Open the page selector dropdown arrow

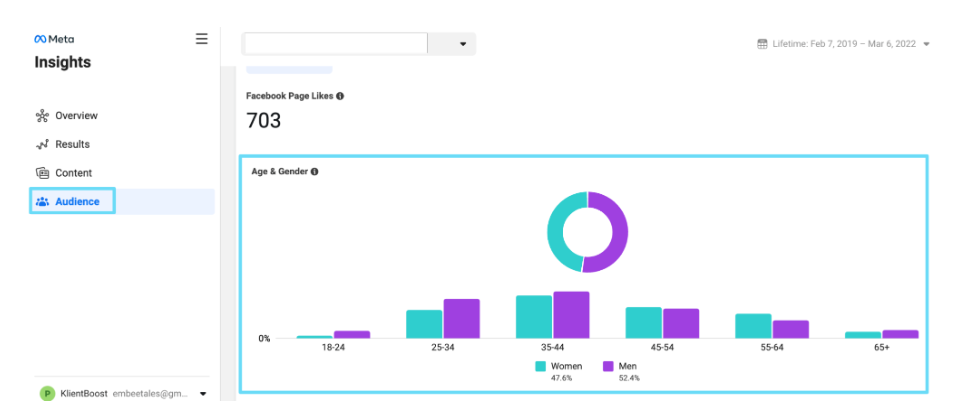[462, 44]
